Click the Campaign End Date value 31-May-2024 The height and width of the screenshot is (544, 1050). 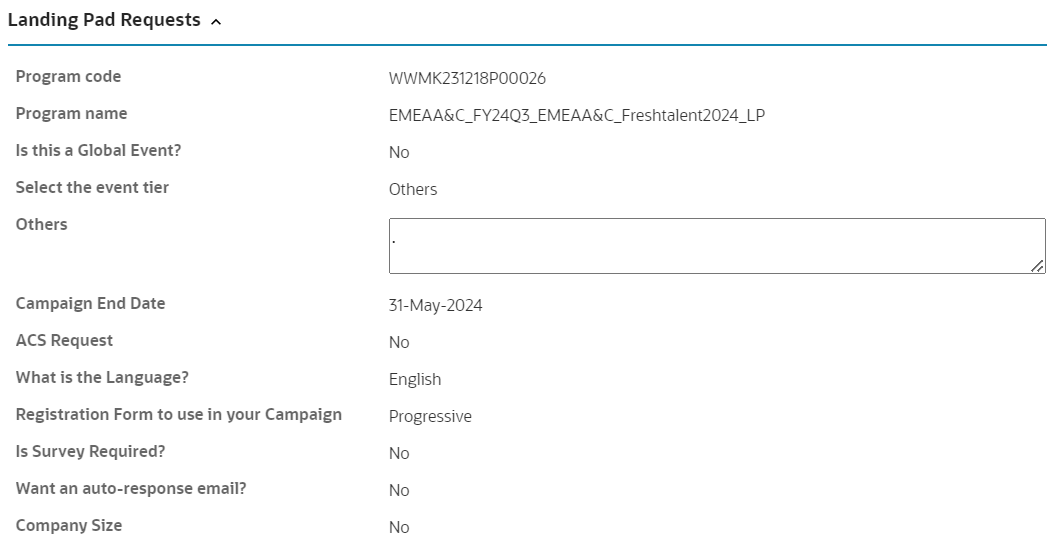(435, 305)
